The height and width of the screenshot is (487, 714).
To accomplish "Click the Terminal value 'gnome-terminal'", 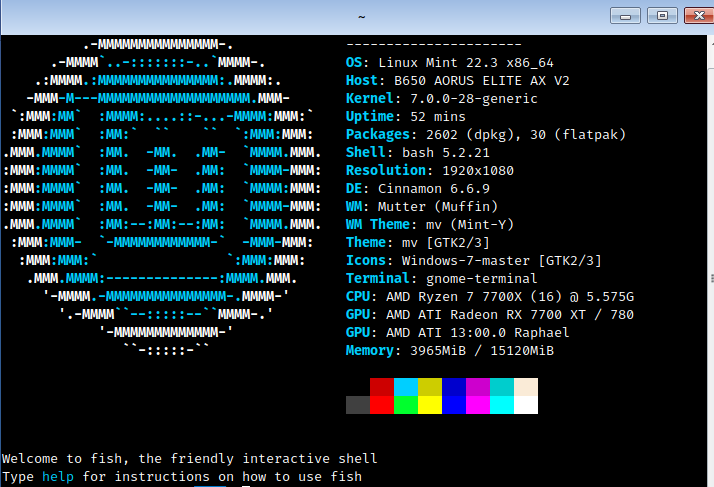I will [481, 278].
